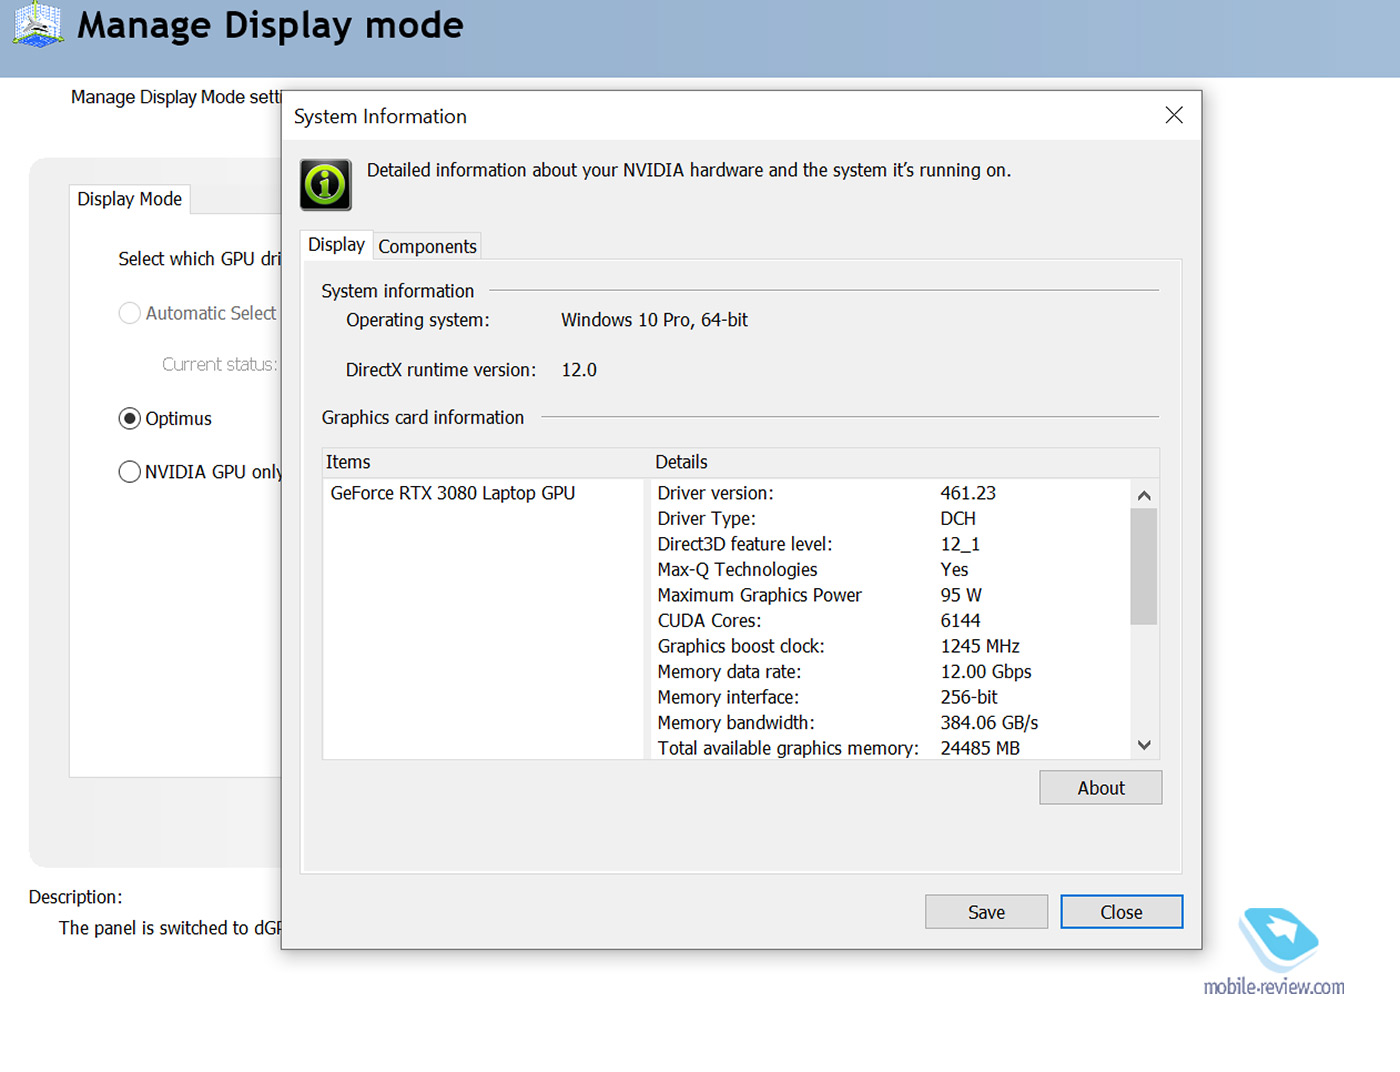Select the Optimus radio button

coord(129,418)
